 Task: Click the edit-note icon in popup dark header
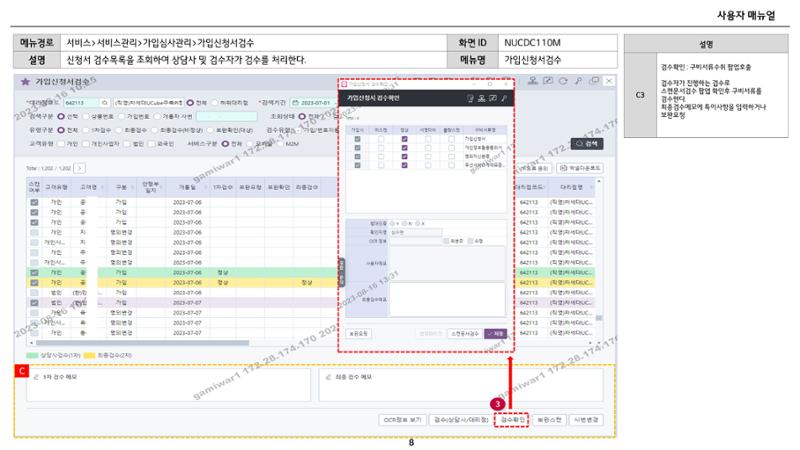click(x=492, y=98)
